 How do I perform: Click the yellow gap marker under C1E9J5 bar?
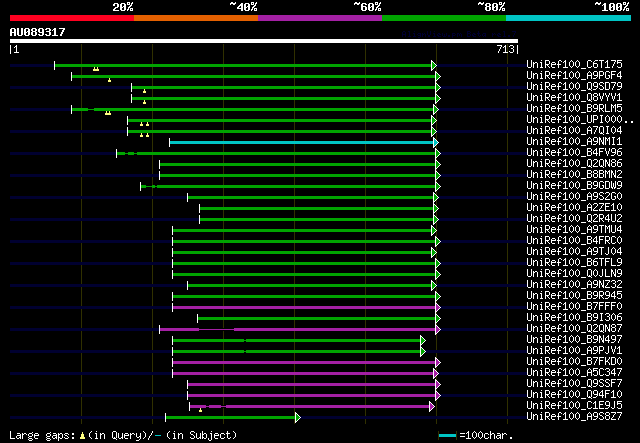tap(200, 410)
